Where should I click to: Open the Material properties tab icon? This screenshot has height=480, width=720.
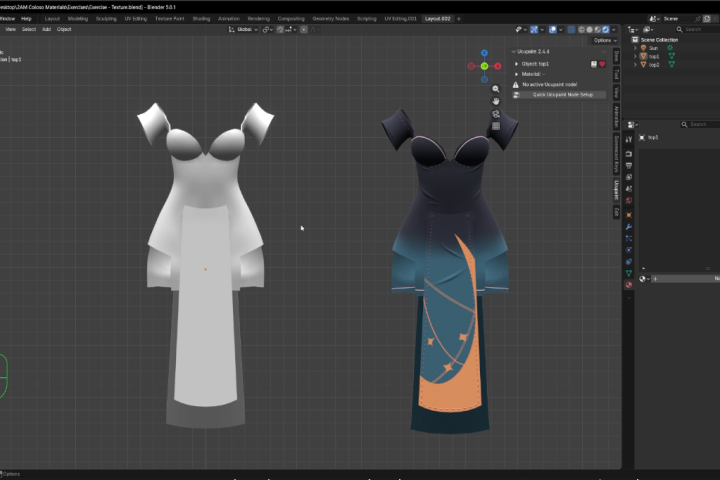(629, 285)
